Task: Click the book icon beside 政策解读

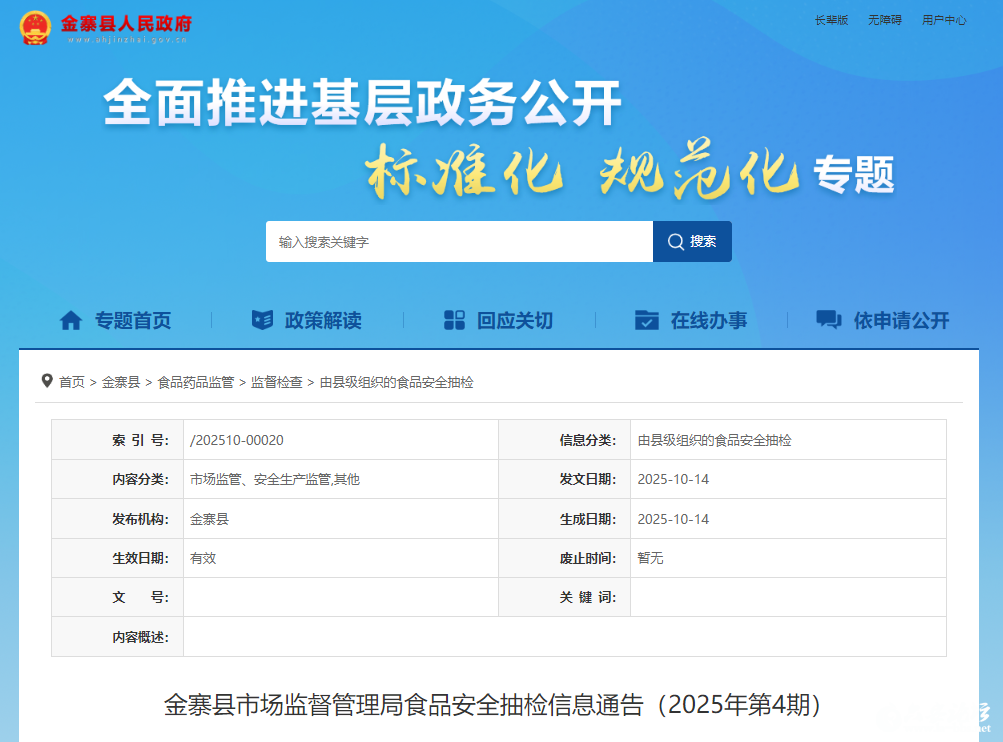Action: 262,320
